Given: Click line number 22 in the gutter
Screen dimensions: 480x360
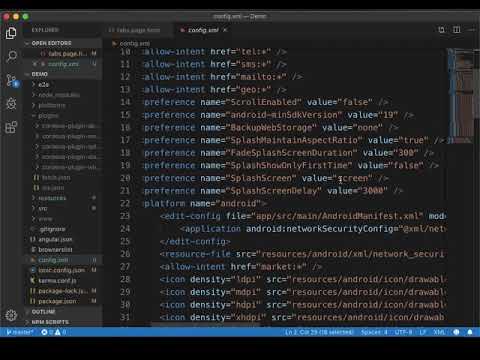Looking at the screenshot, I should point(125,203).
